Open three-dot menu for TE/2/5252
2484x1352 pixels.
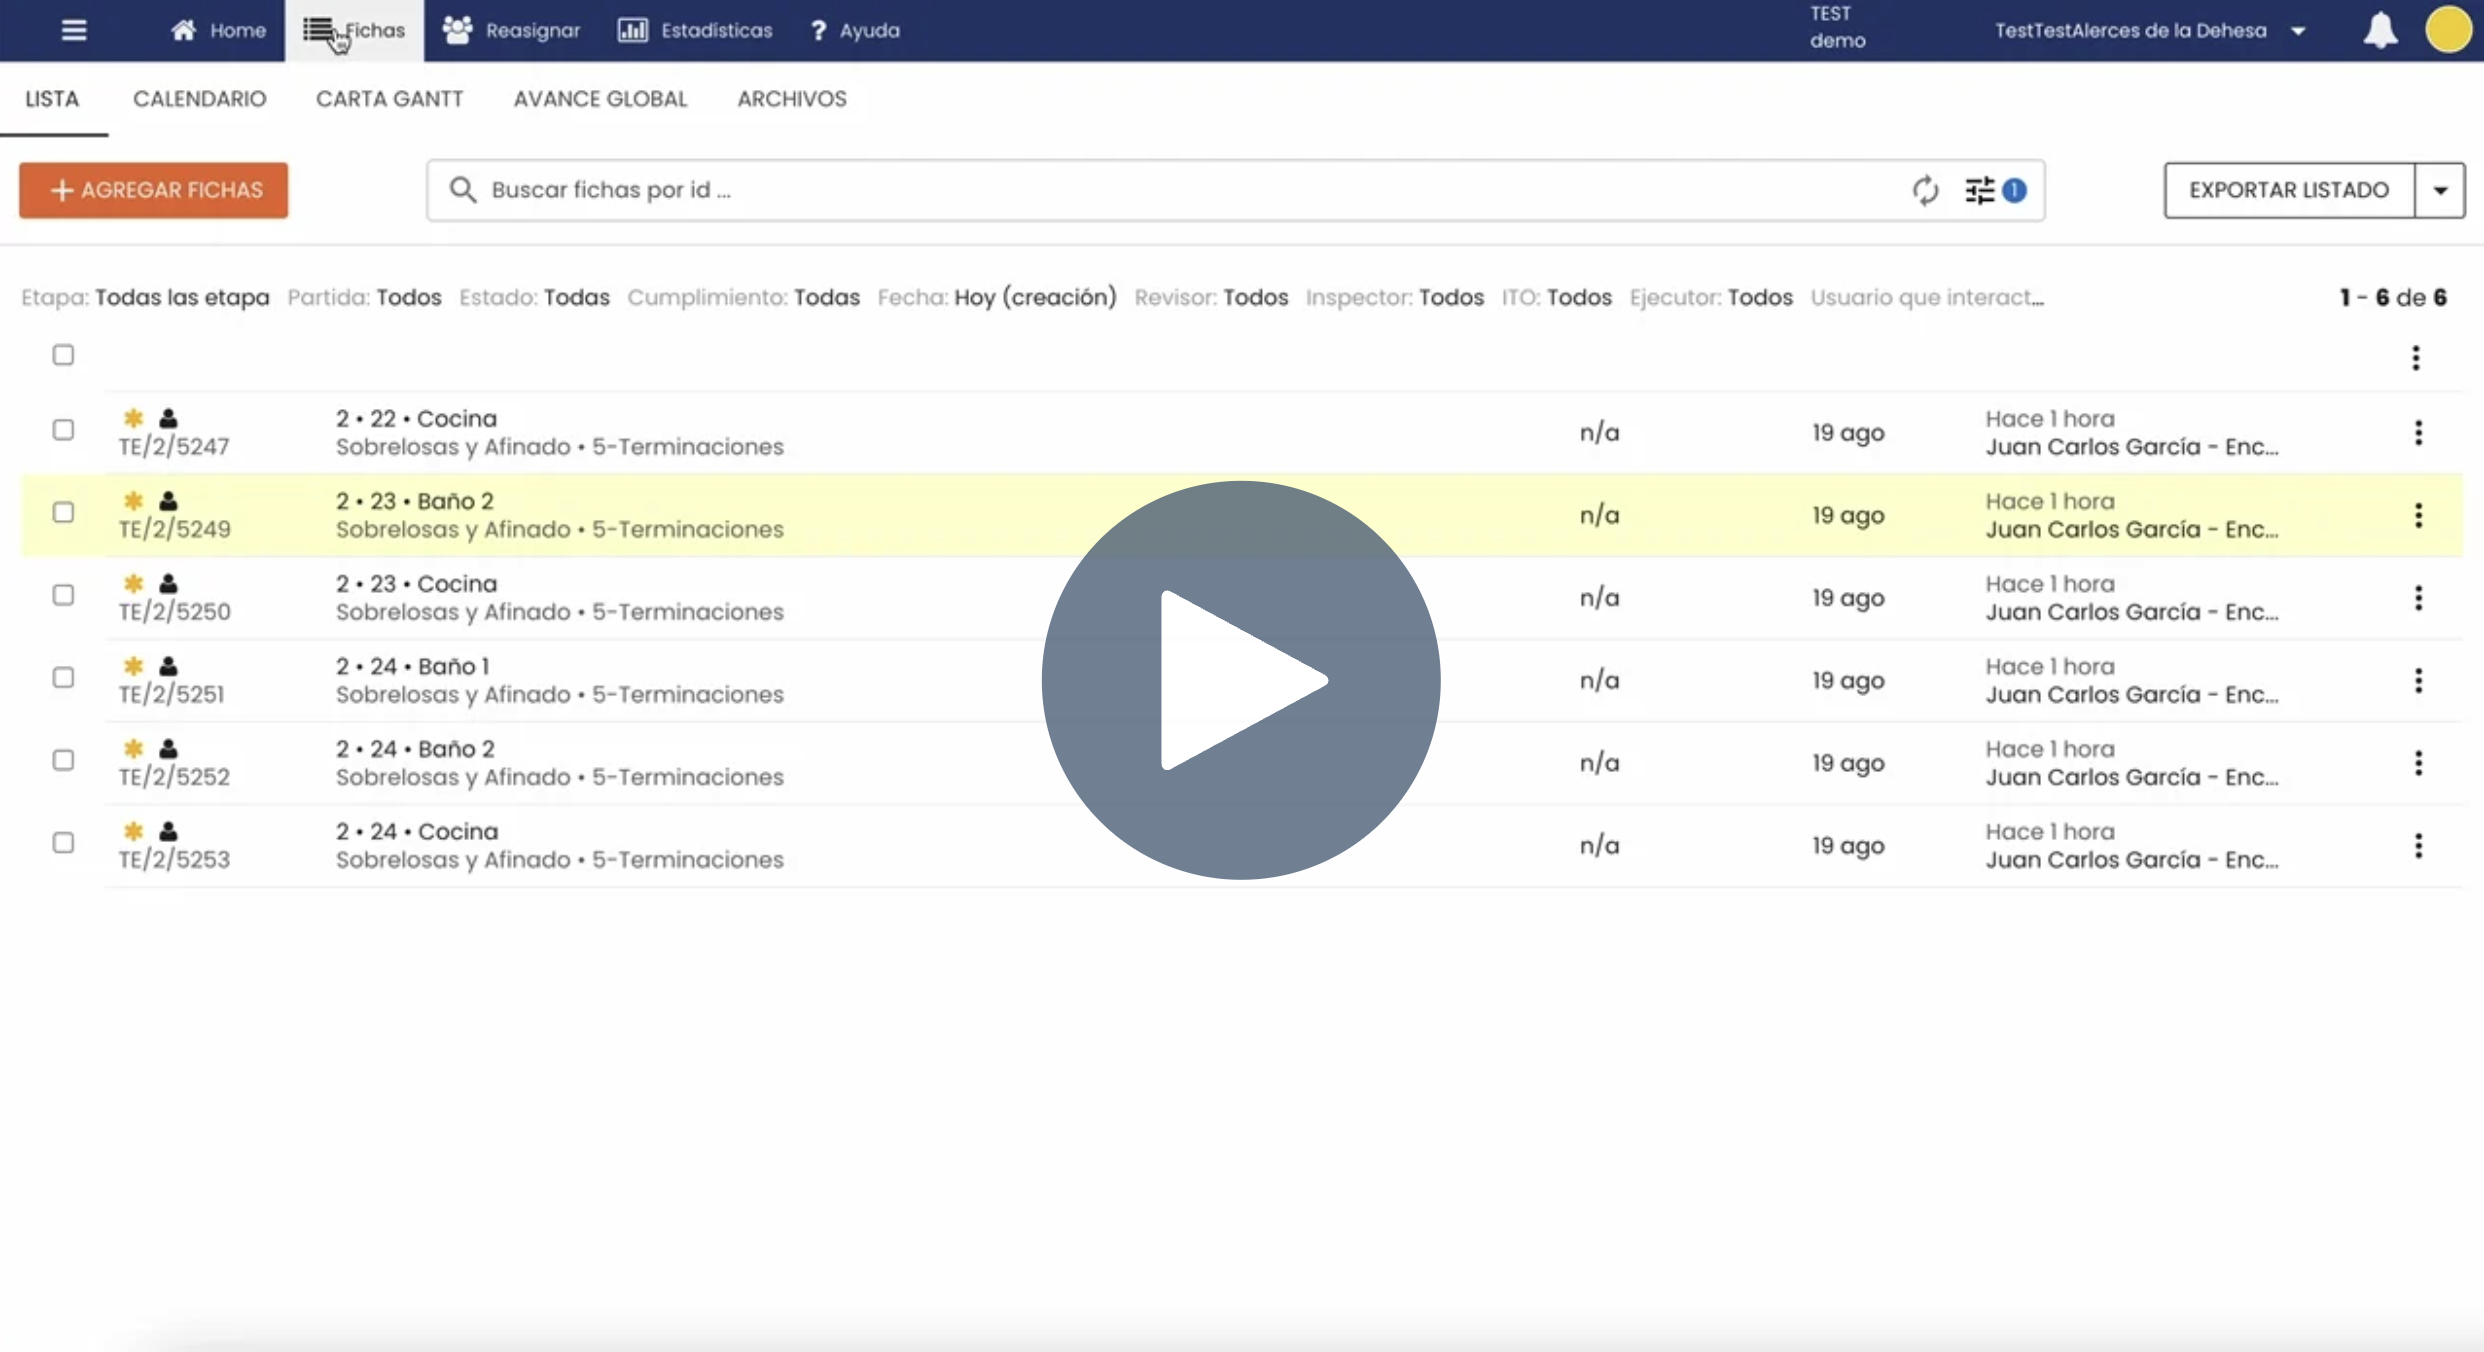tap(2418, 763)
